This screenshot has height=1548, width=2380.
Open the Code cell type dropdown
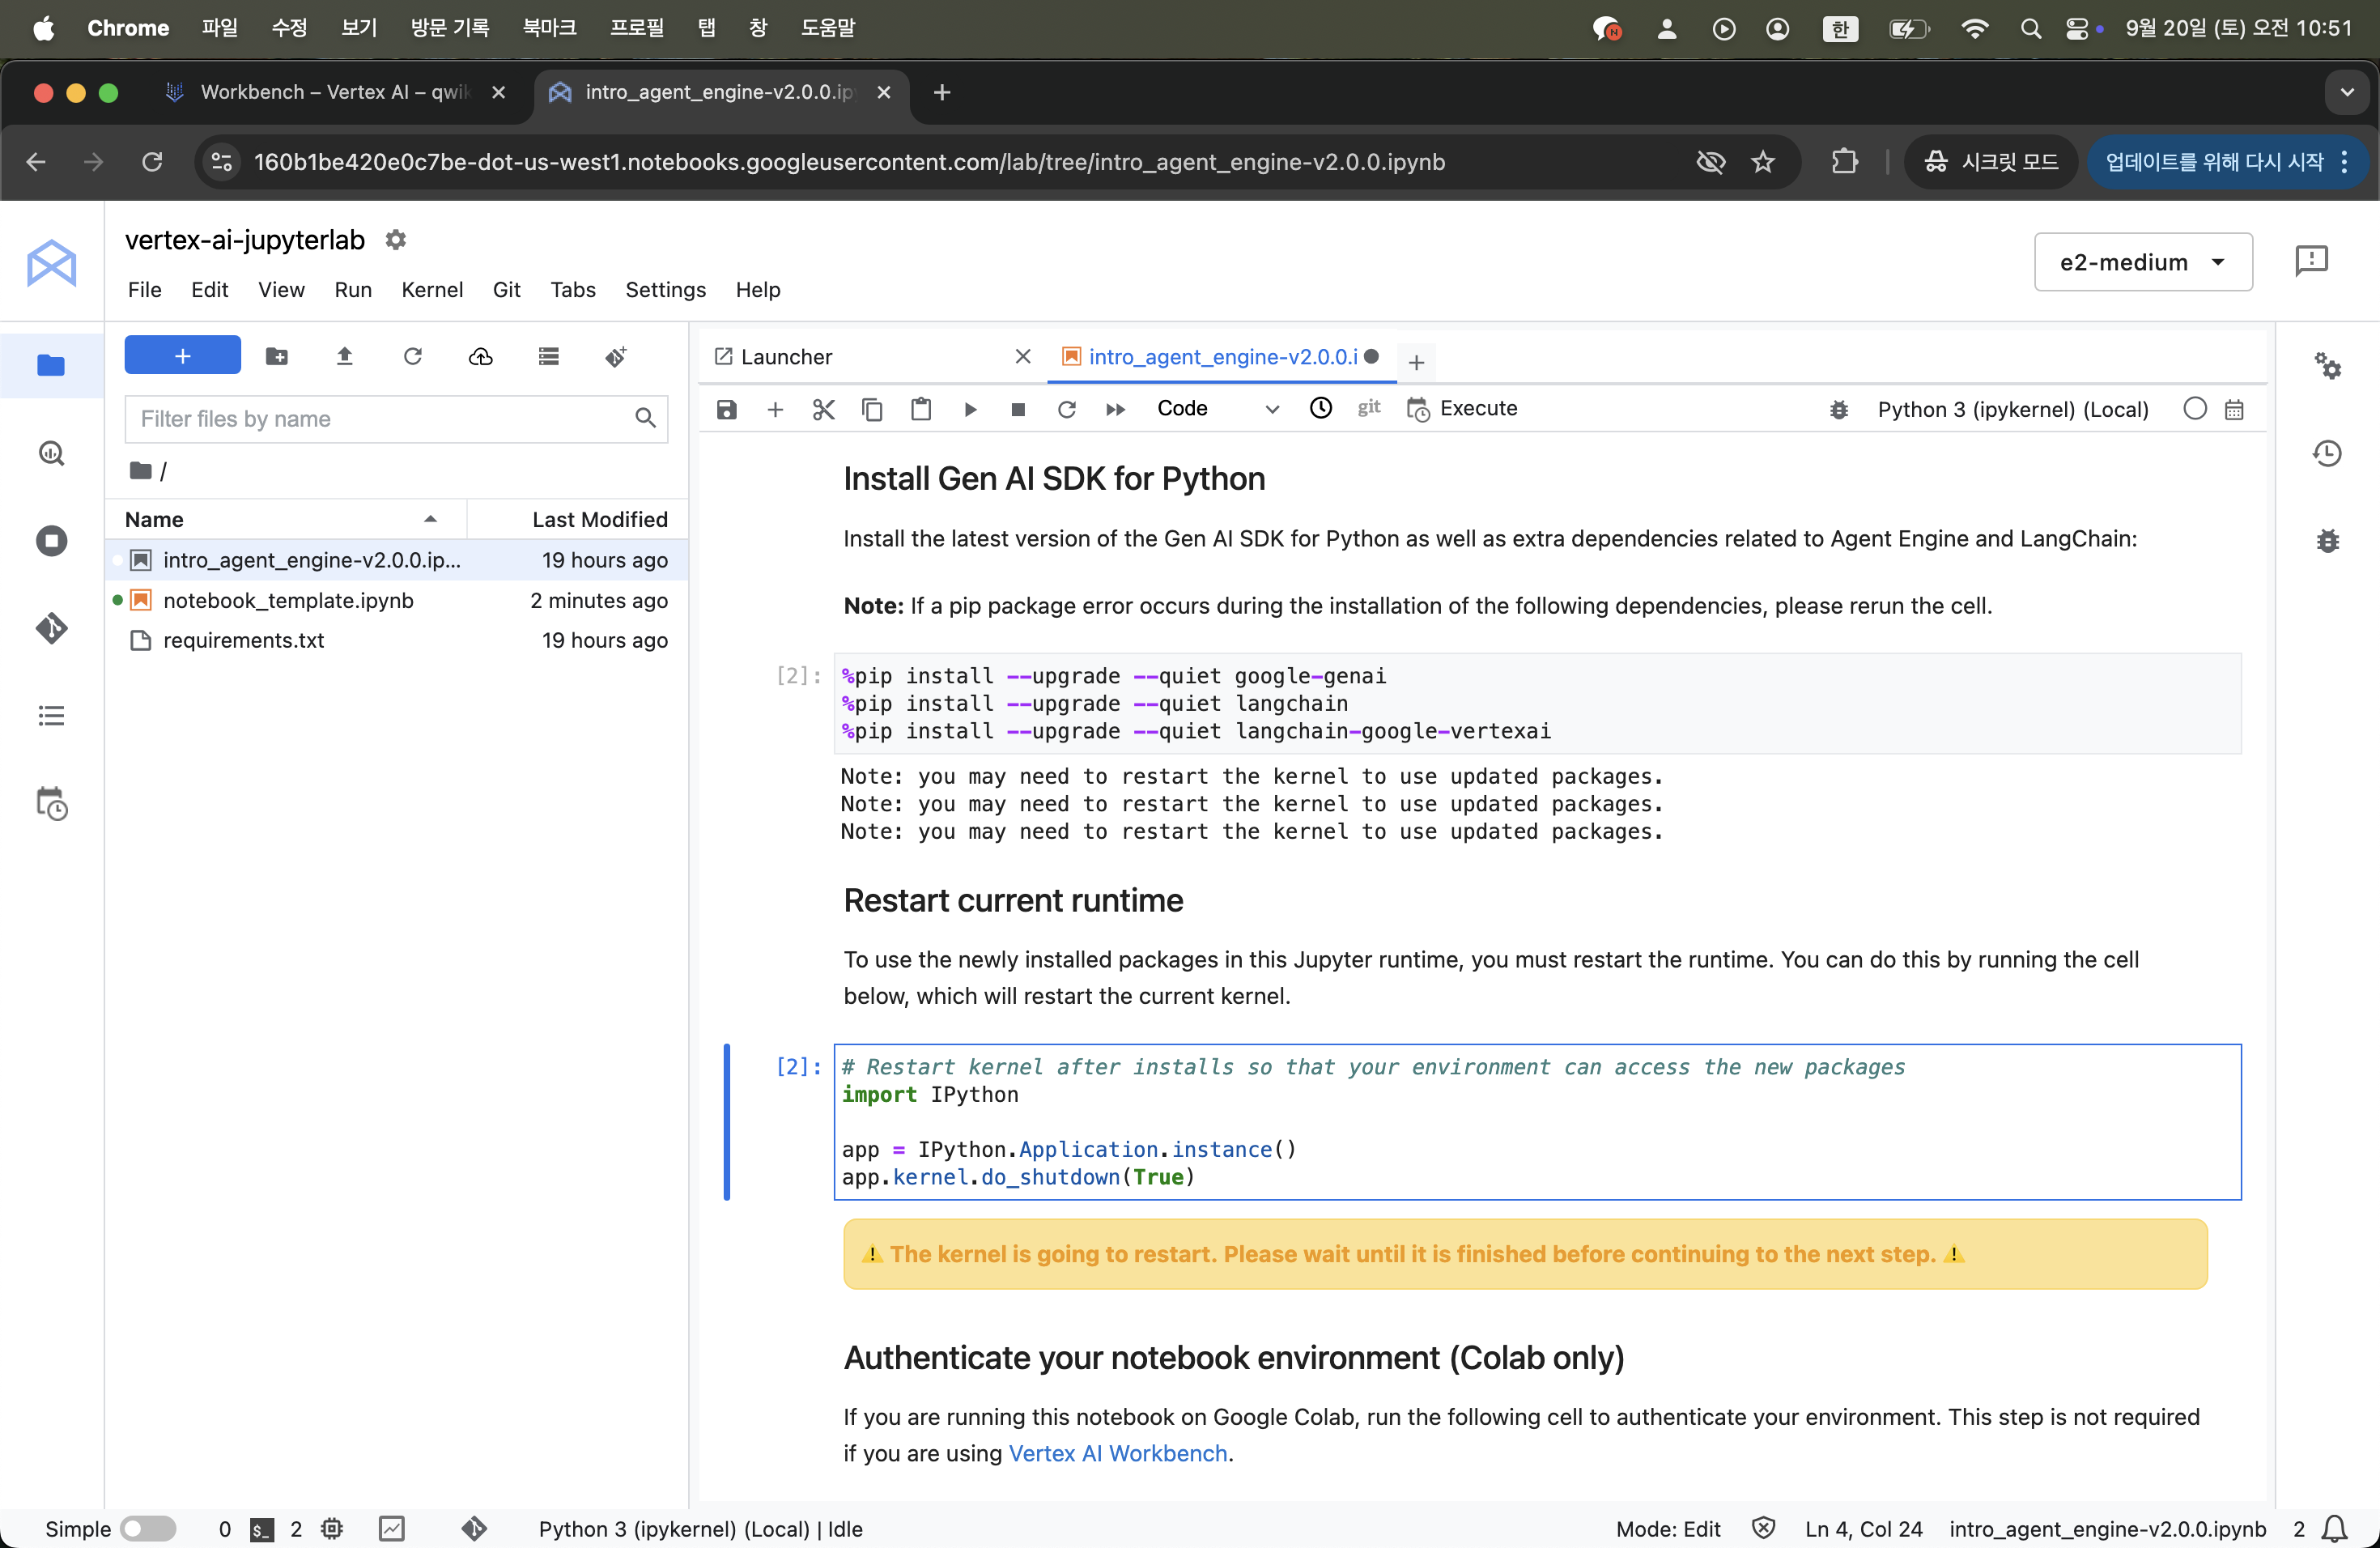tap(1217, 409)
